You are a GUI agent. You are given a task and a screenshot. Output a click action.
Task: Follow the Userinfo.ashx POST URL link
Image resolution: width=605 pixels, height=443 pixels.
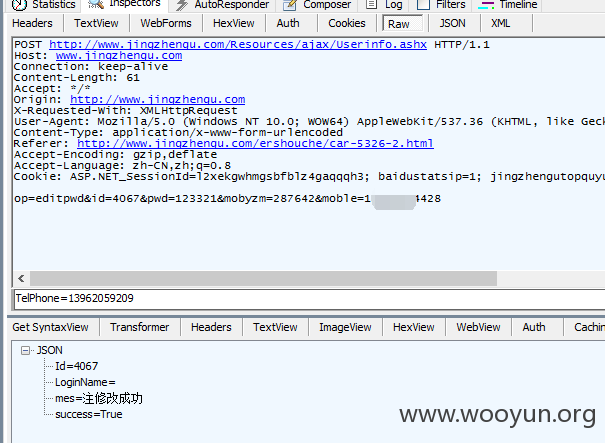click(238, 45)
